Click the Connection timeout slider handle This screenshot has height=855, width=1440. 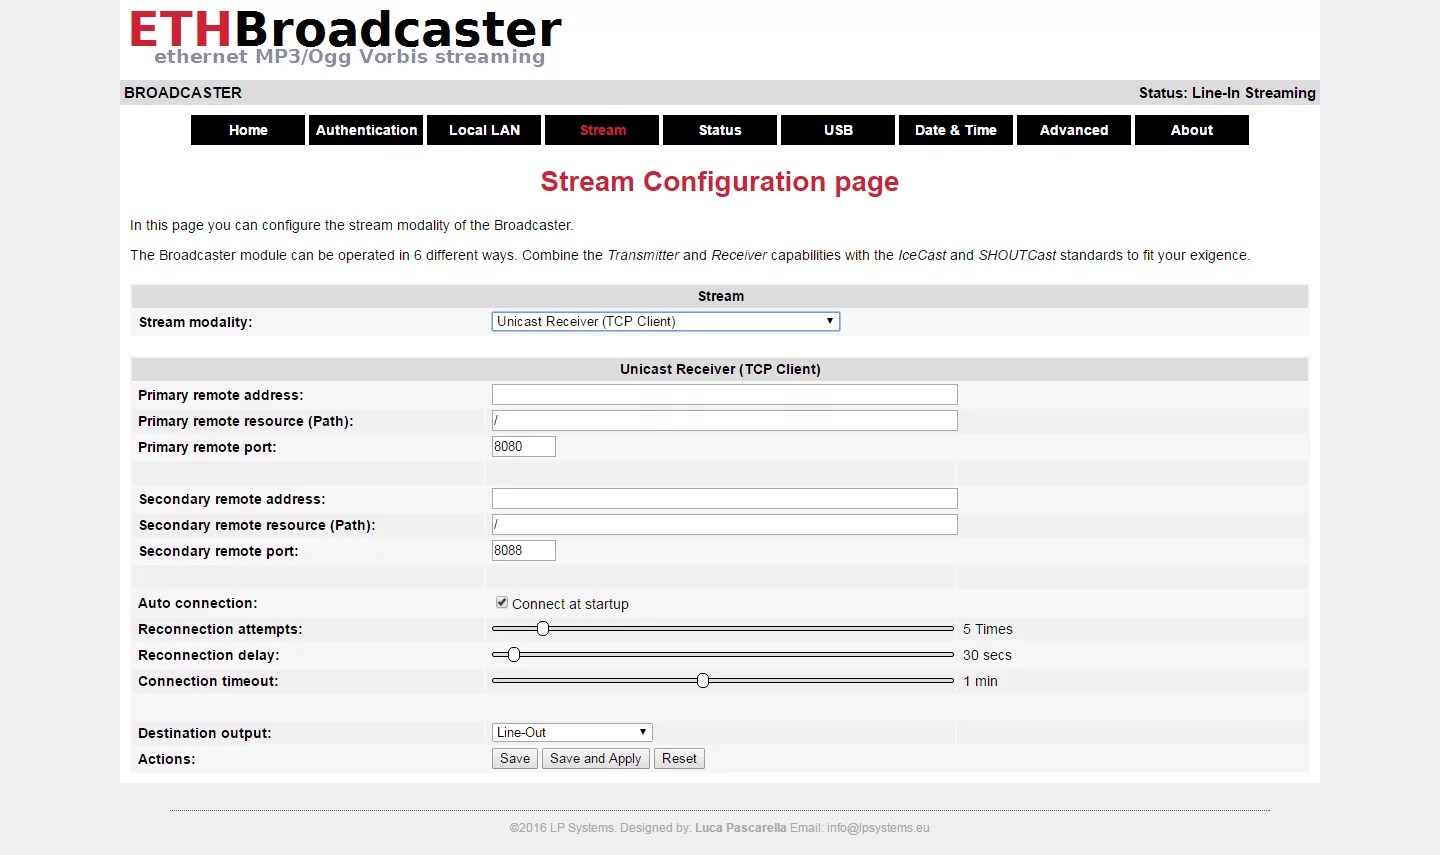pyautogui.click(x=703, y=681)
